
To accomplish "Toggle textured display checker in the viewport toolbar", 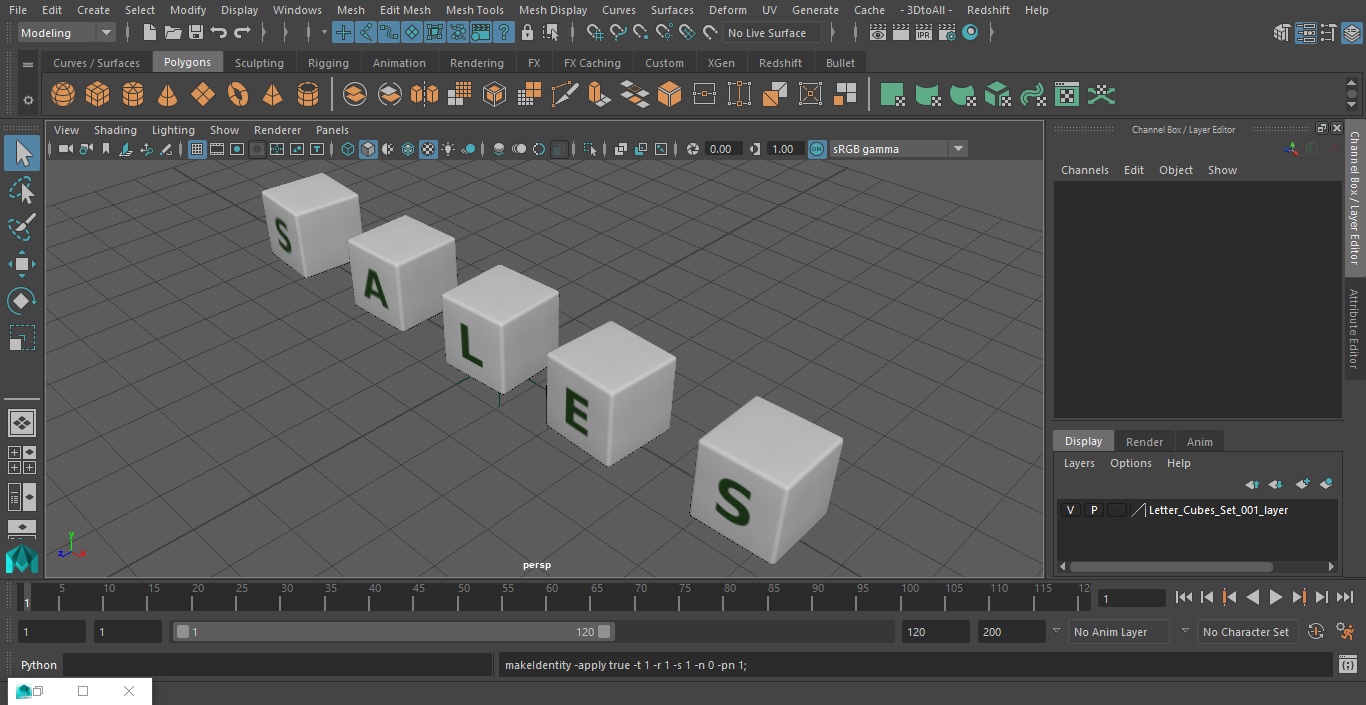I will point(428,149).
